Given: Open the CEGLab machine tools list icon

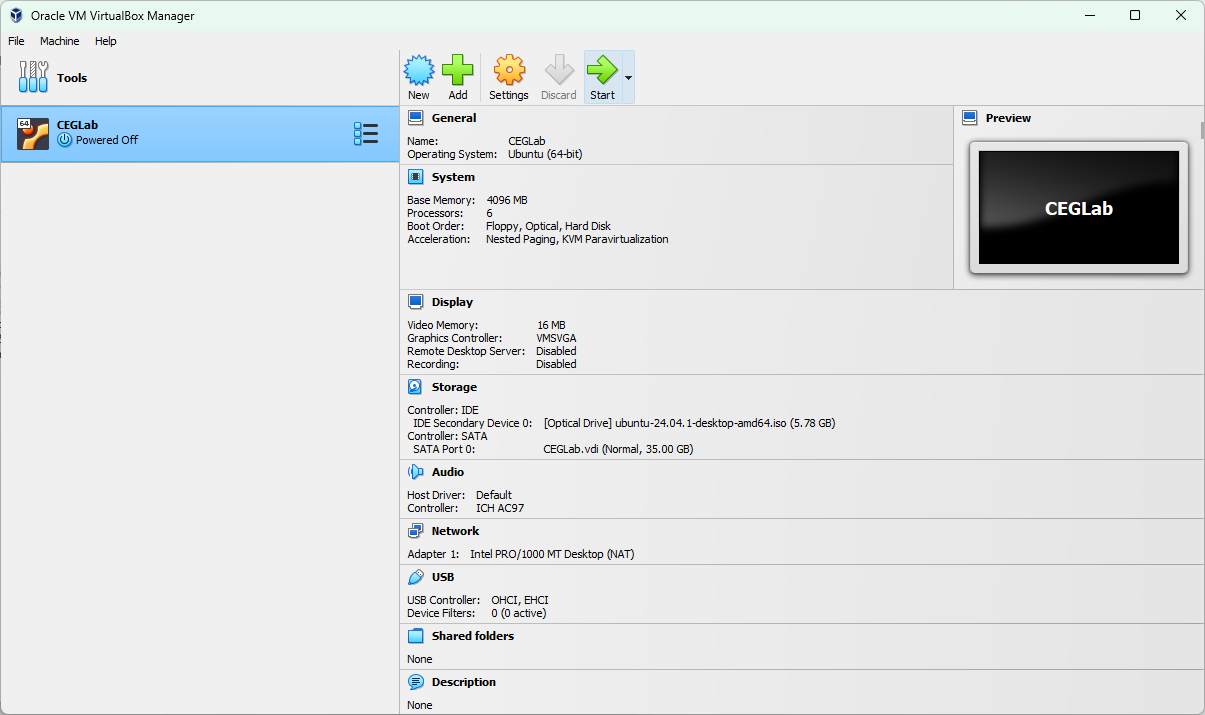Looking at the screenshot, I should pyautogui.click(x=365, y=134).
